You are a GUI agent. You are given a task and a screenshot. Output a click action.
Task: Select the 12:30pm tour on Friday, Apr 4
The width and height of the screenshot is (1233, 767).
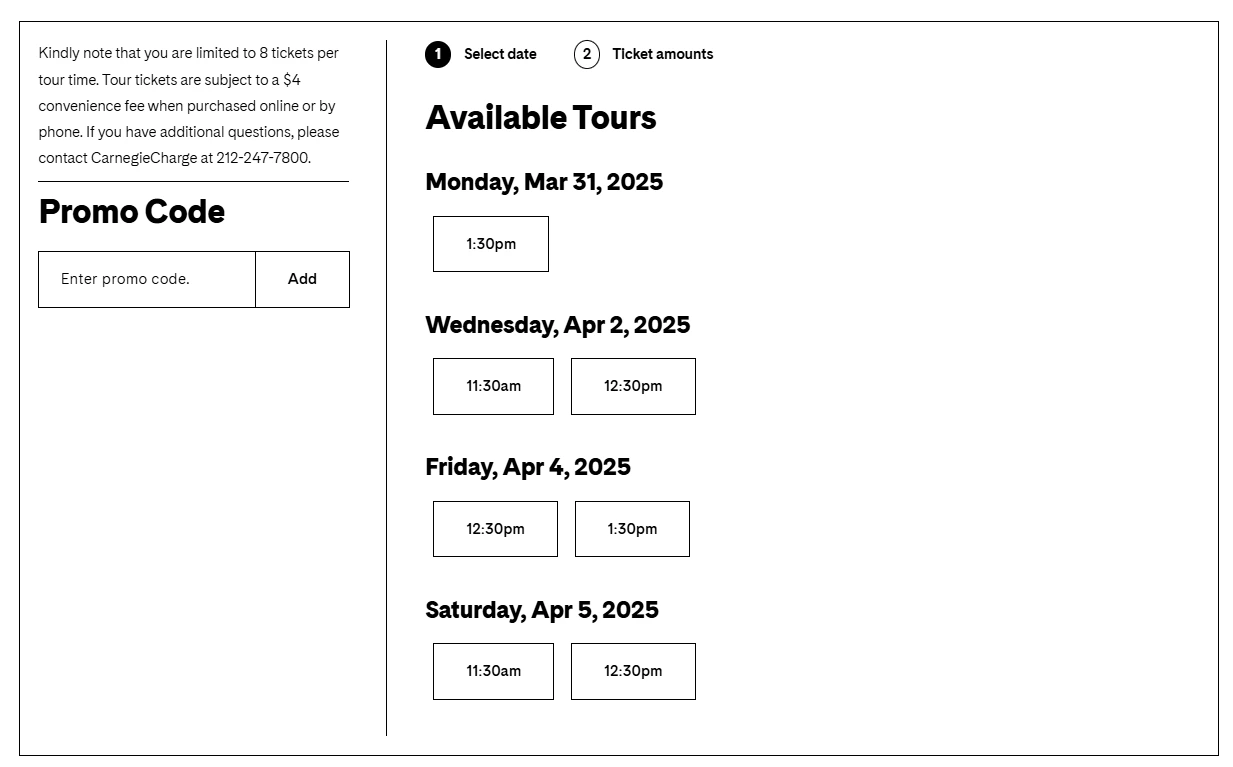[495, 529]
